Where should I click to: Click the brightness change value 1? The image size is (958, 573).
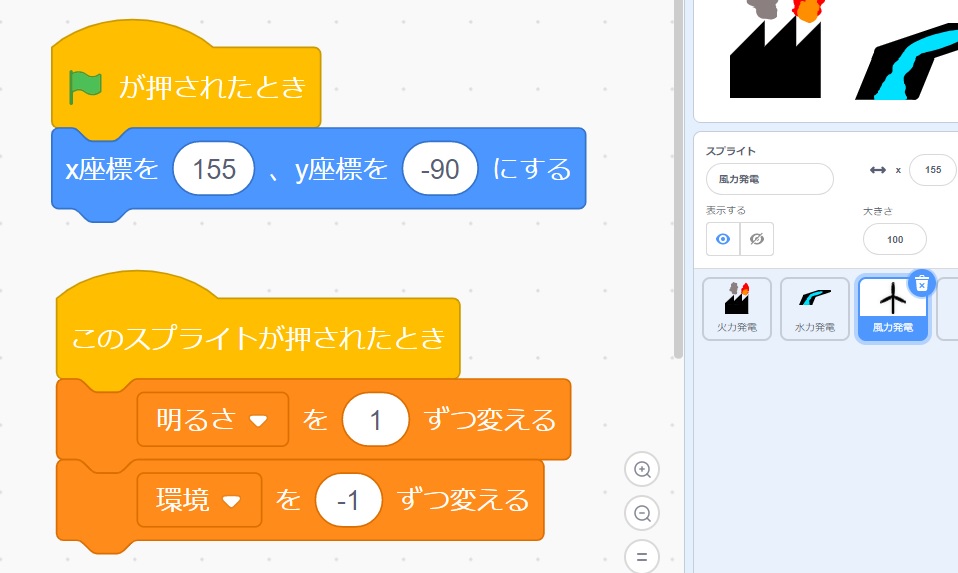(x=376, y=420)
